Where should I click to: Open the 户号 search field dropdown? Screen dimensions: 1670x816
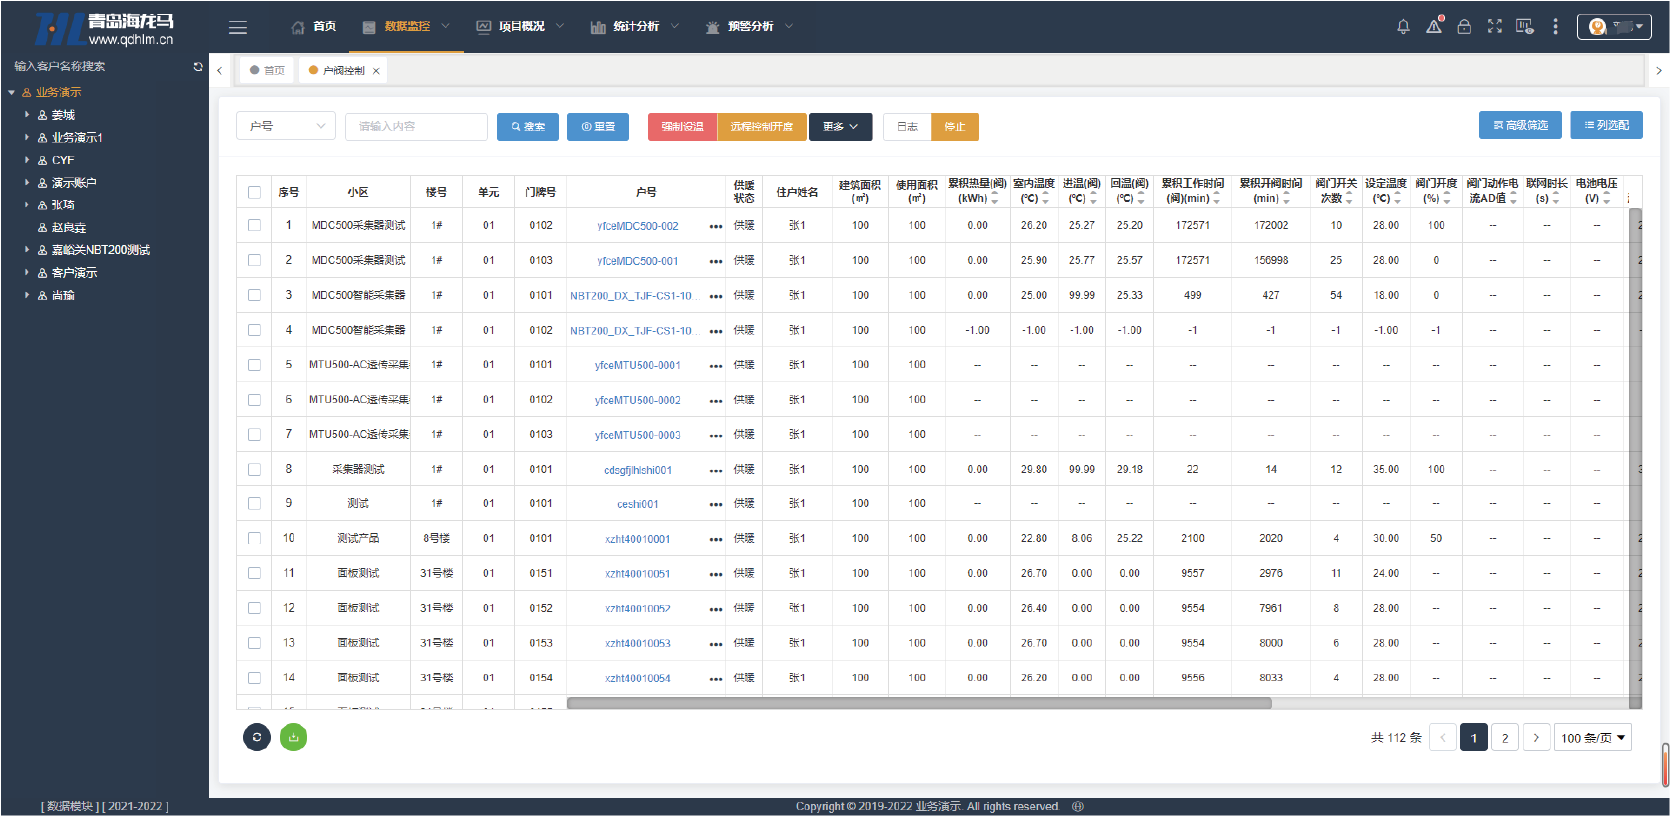coord(286,126)
